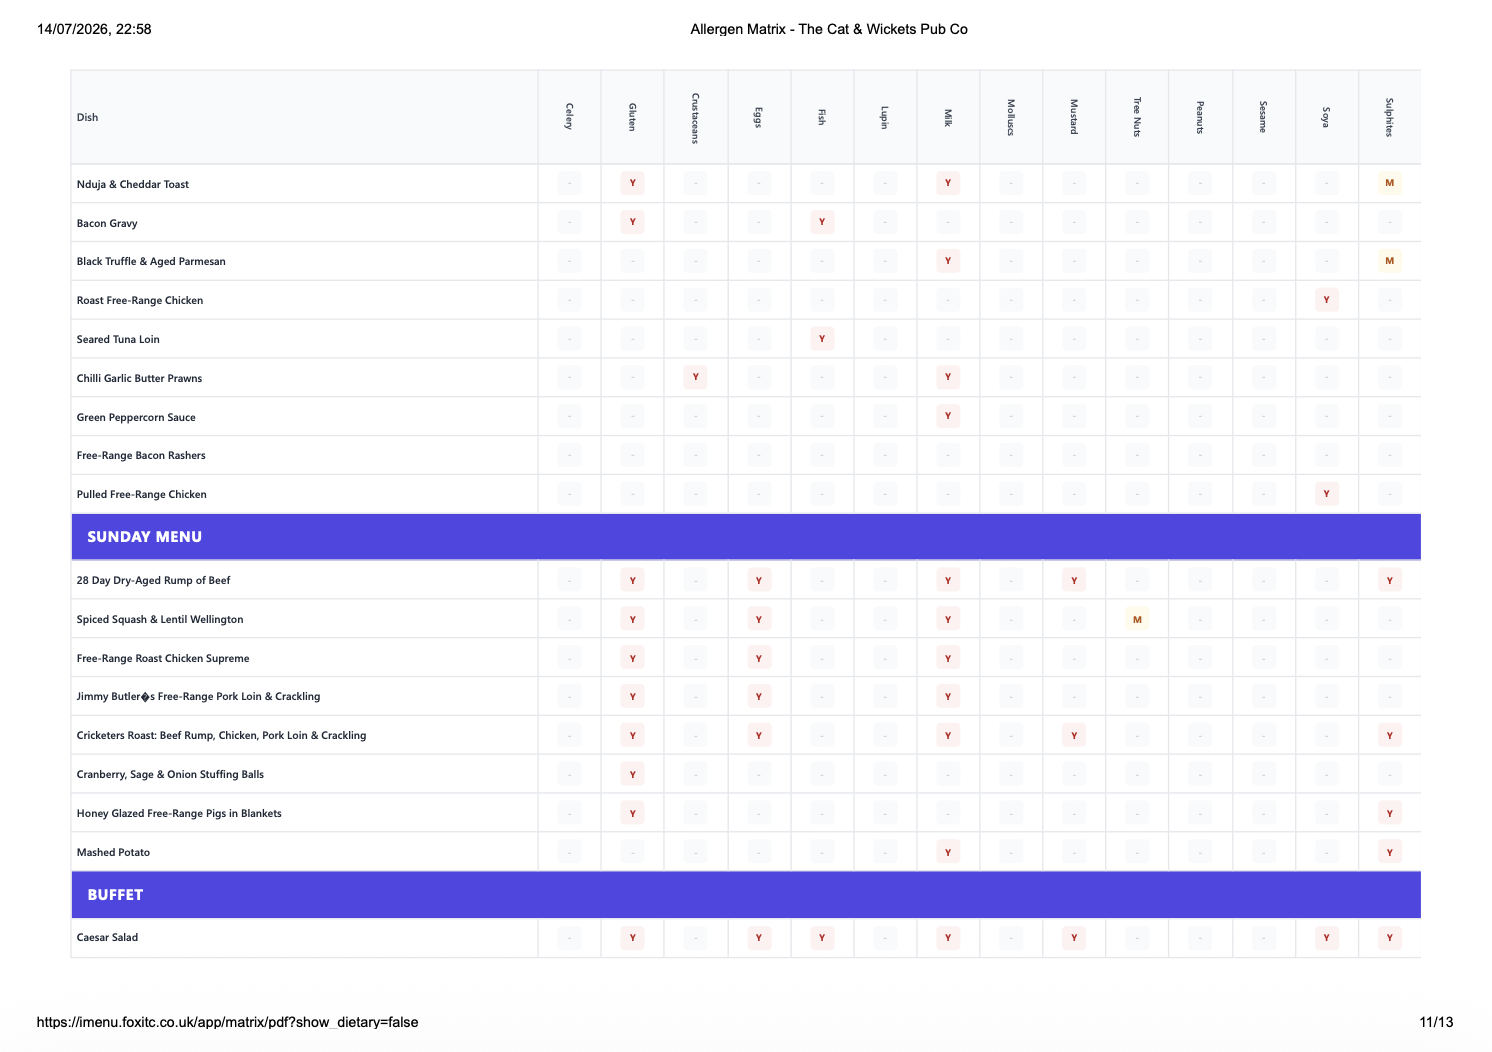Click the Crustaceans column header
The image size is (1492, 1052).
coord(695,118)
